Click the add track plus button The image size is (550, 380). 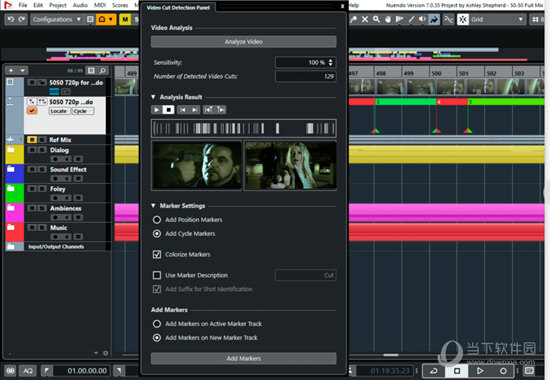coord(11,71)
